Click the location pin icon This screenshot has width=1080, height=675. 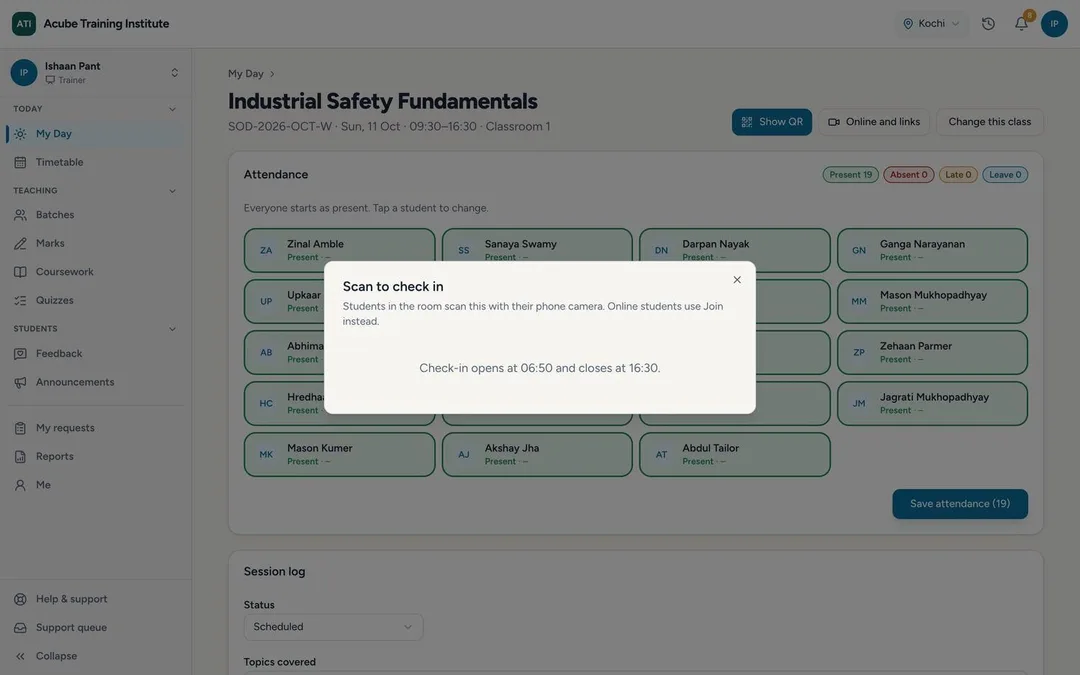click(908, 24)
